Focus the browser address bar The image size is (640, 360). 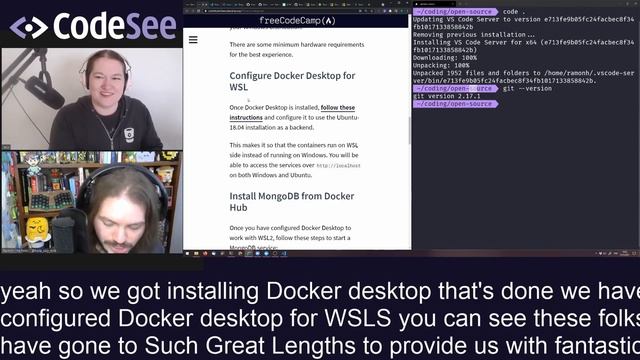coord(282,11)
